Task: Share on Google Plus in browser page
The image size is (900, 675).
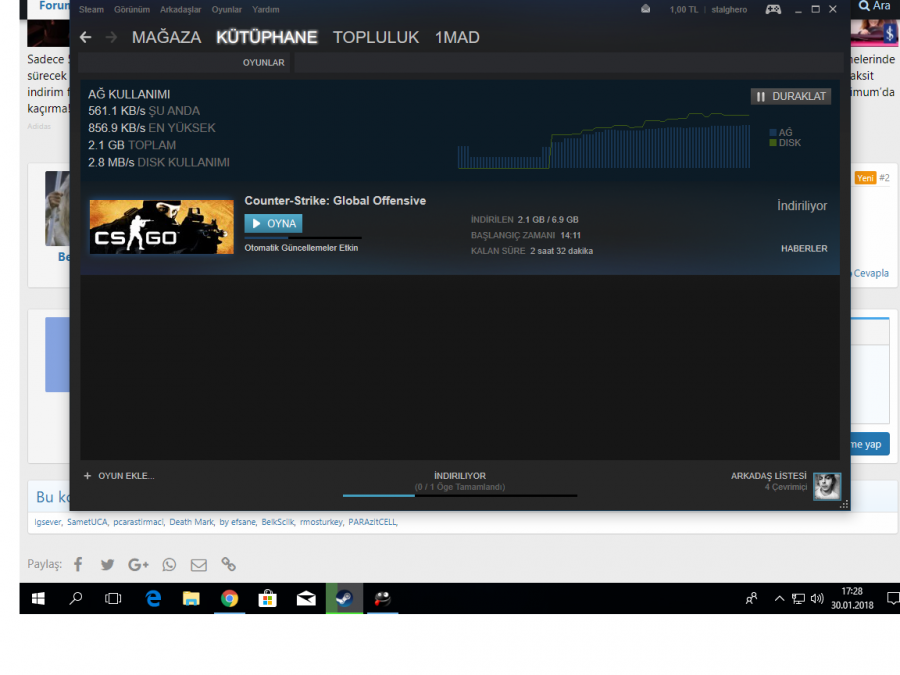Action: click(x=138, y=565)
